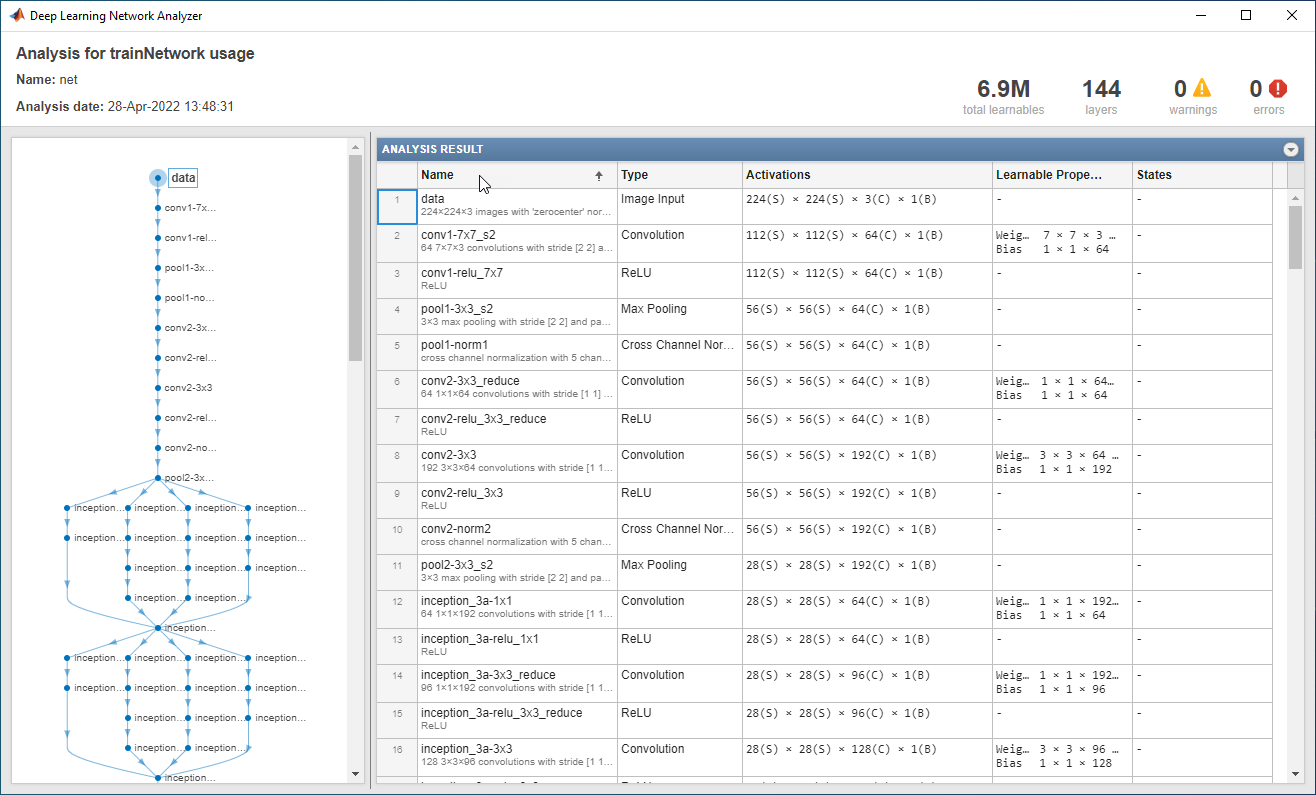Image resolution: width=1316 pixels, height=795 pixels.
Task: Sort table by Type column header
Action: point(679,175)
